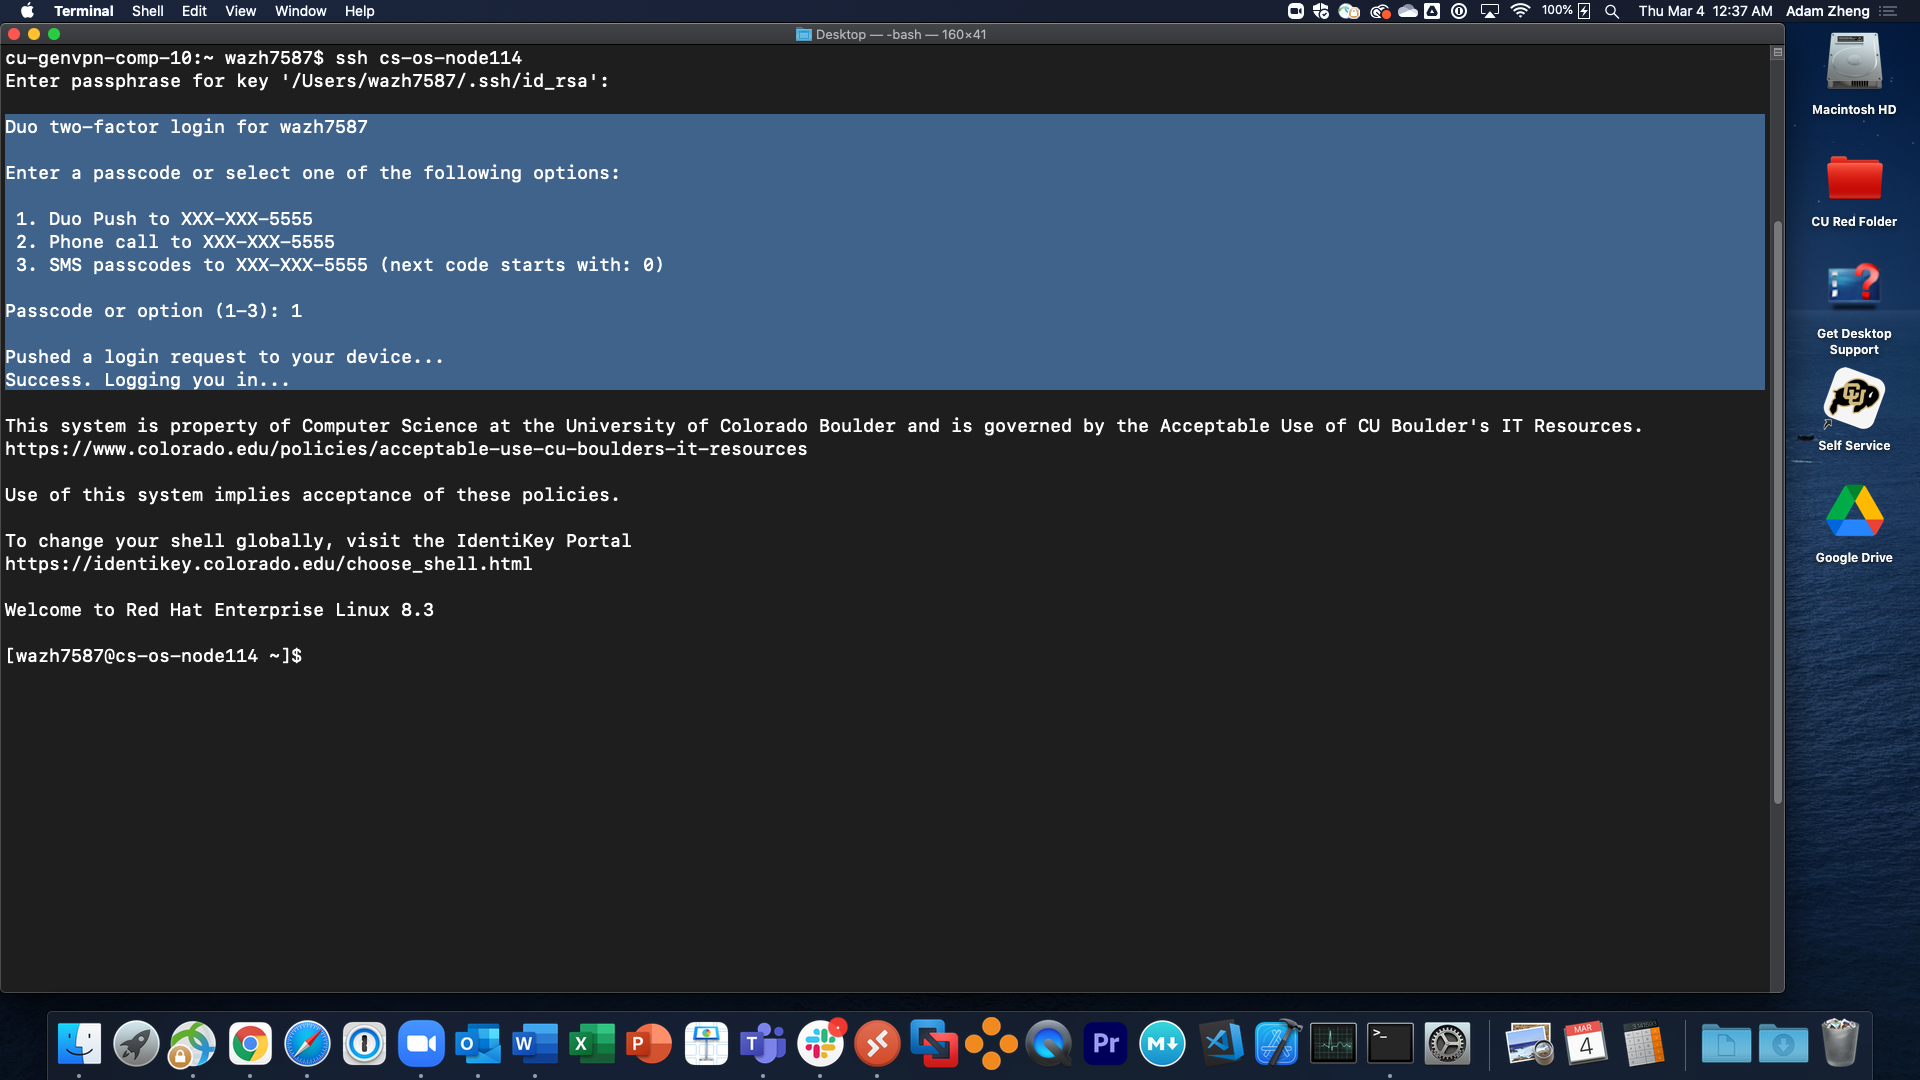
Task: Click the Wi-Fi status menu icon
Action: pos(1520,11)
